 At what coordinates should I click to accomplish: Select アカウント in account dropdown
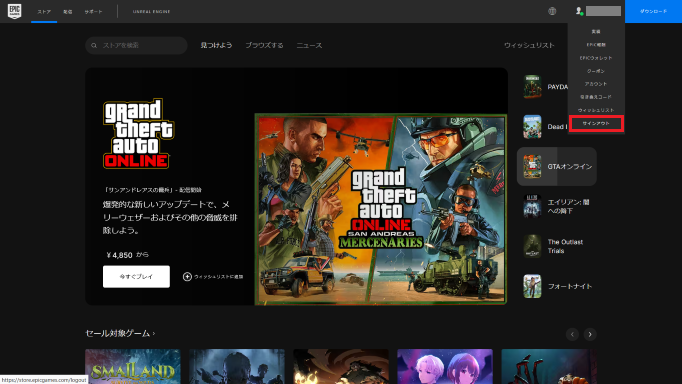pyautogui.click(x=596, y=84)
